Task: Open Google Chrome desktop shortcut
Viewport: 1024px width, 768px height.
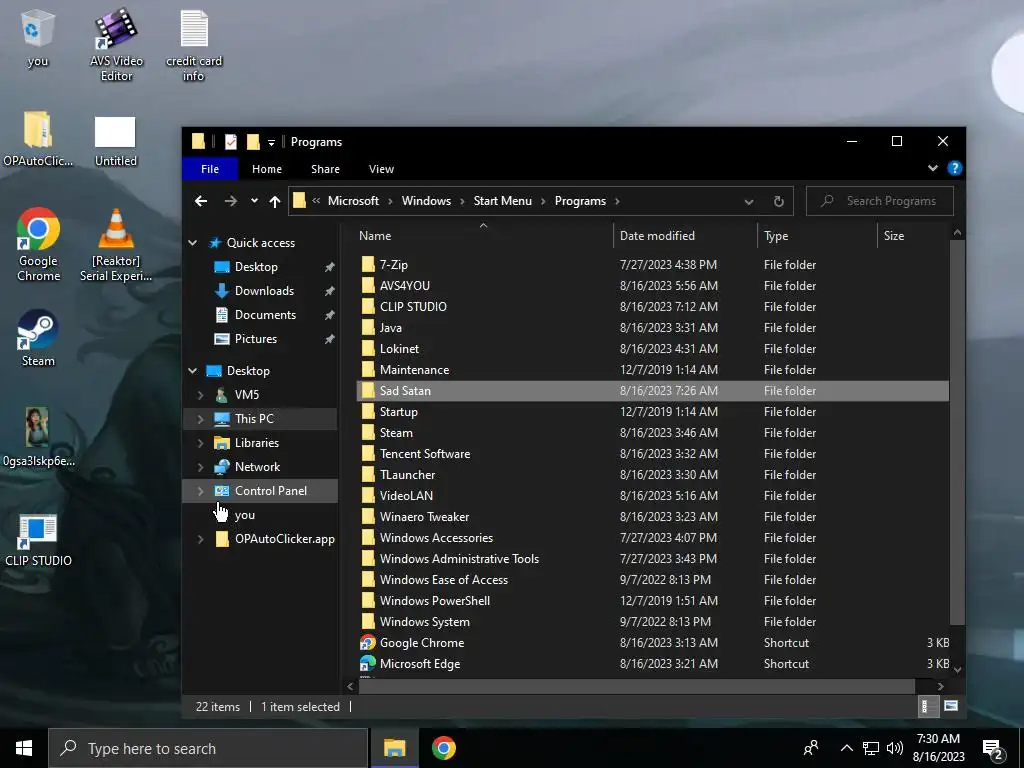Action: (39, 245)
